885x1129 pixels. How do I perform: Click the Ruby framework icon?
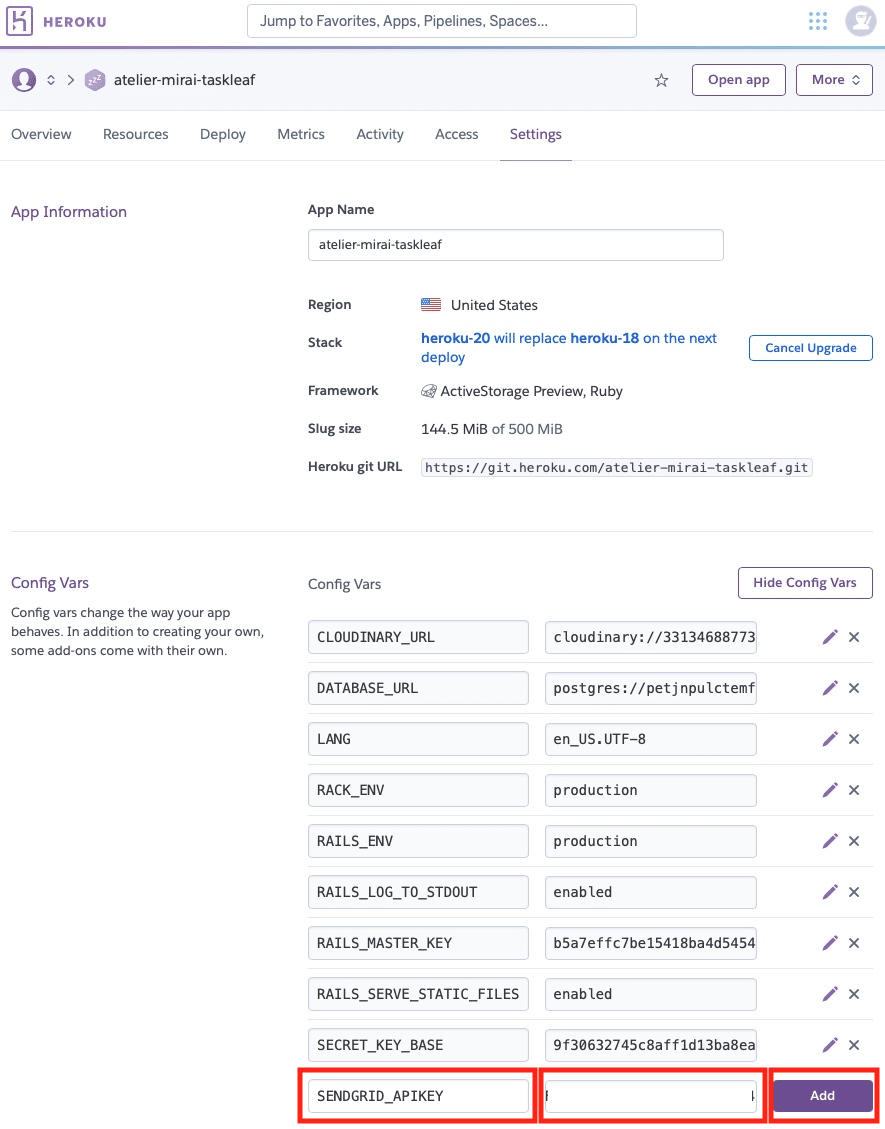428,391
